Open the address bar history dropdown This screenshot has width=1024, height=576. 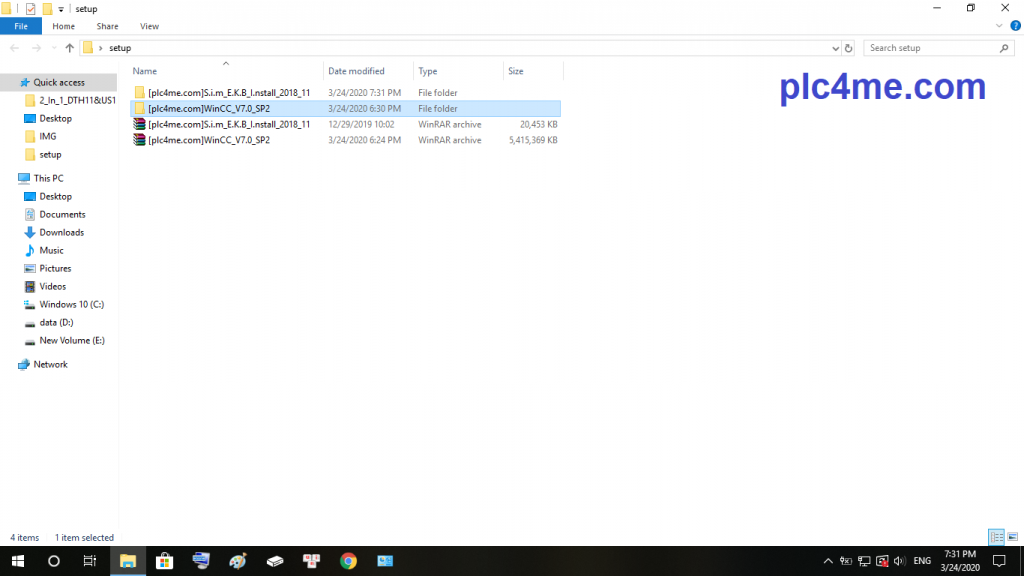point(836,48)
